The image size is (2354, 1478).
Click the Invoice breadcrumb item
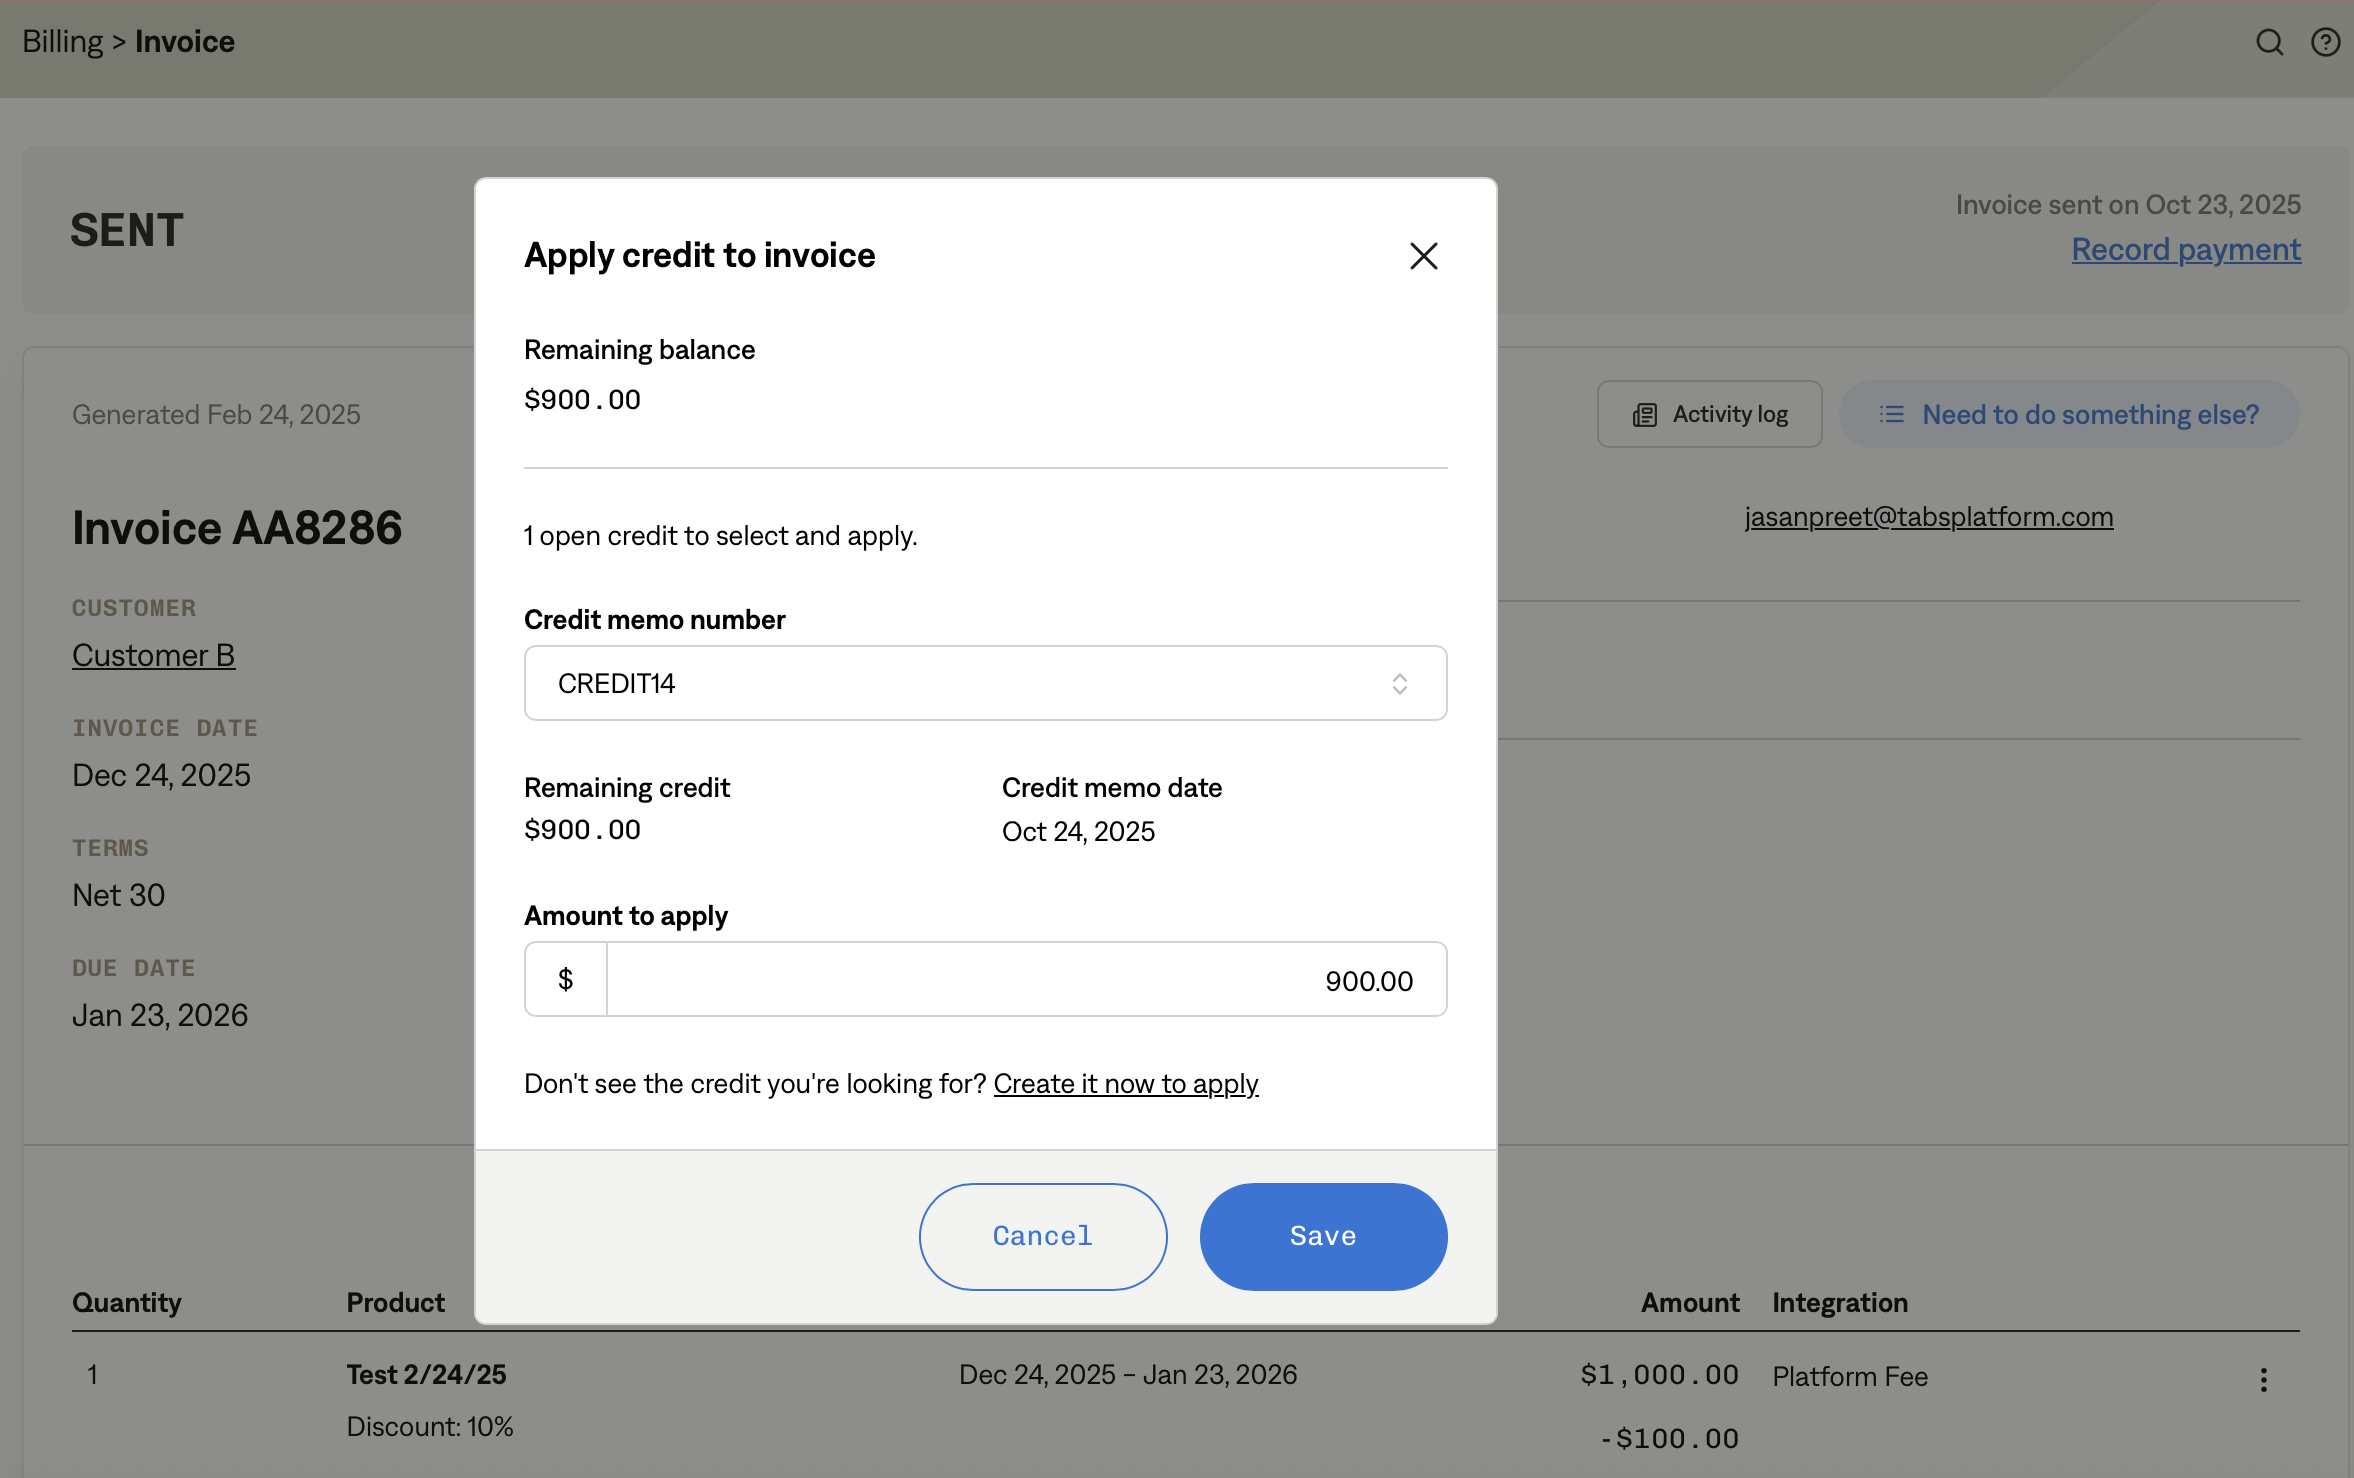[x=185, y=42]
